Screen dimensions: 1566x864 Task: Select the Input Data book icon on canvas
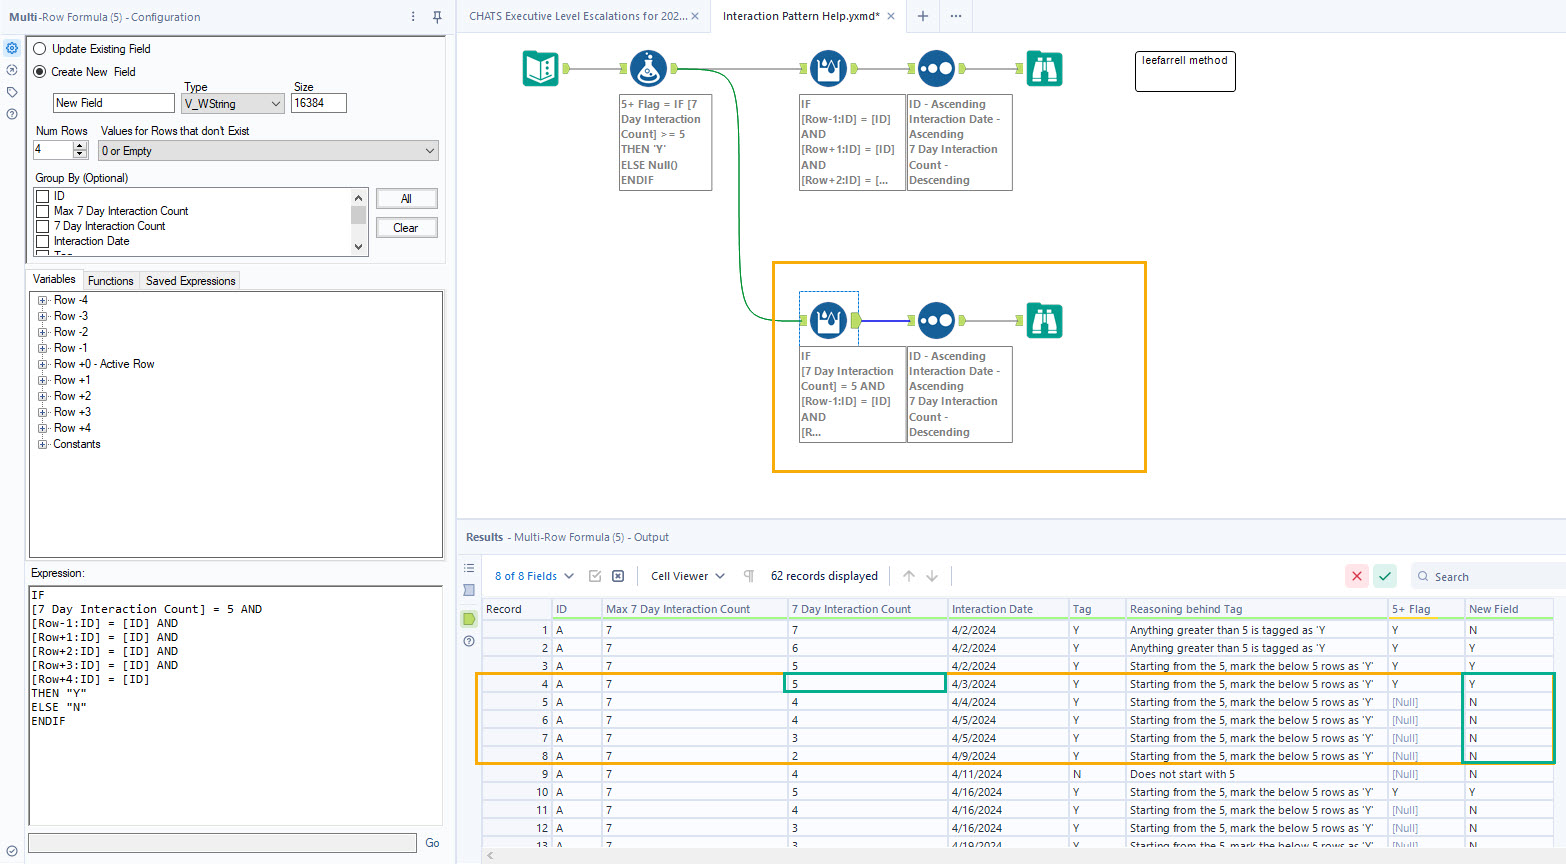coord(540,68)
